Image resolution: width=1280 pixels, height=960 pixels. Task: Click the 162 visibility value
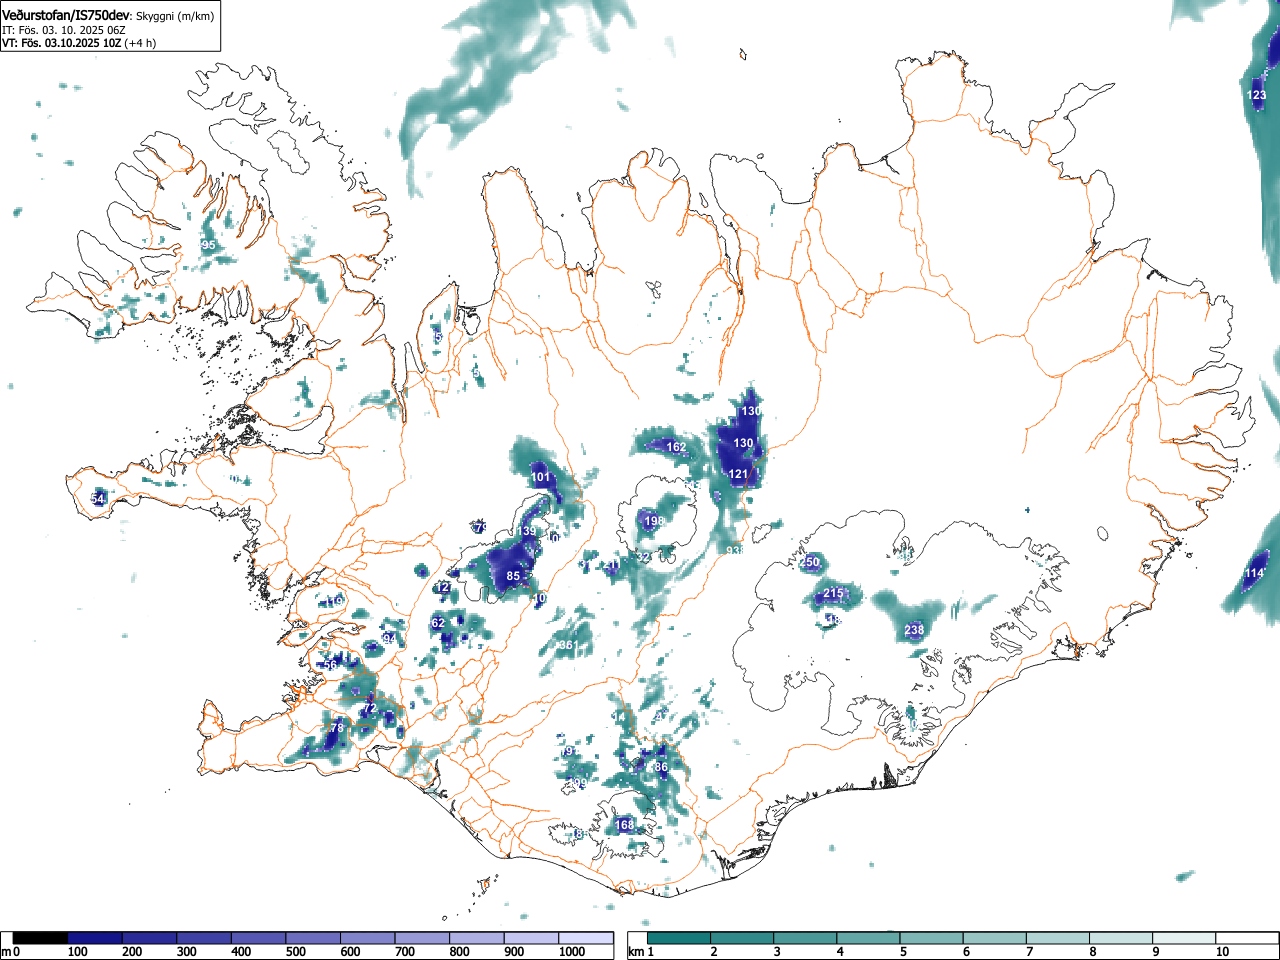(676, 447)
